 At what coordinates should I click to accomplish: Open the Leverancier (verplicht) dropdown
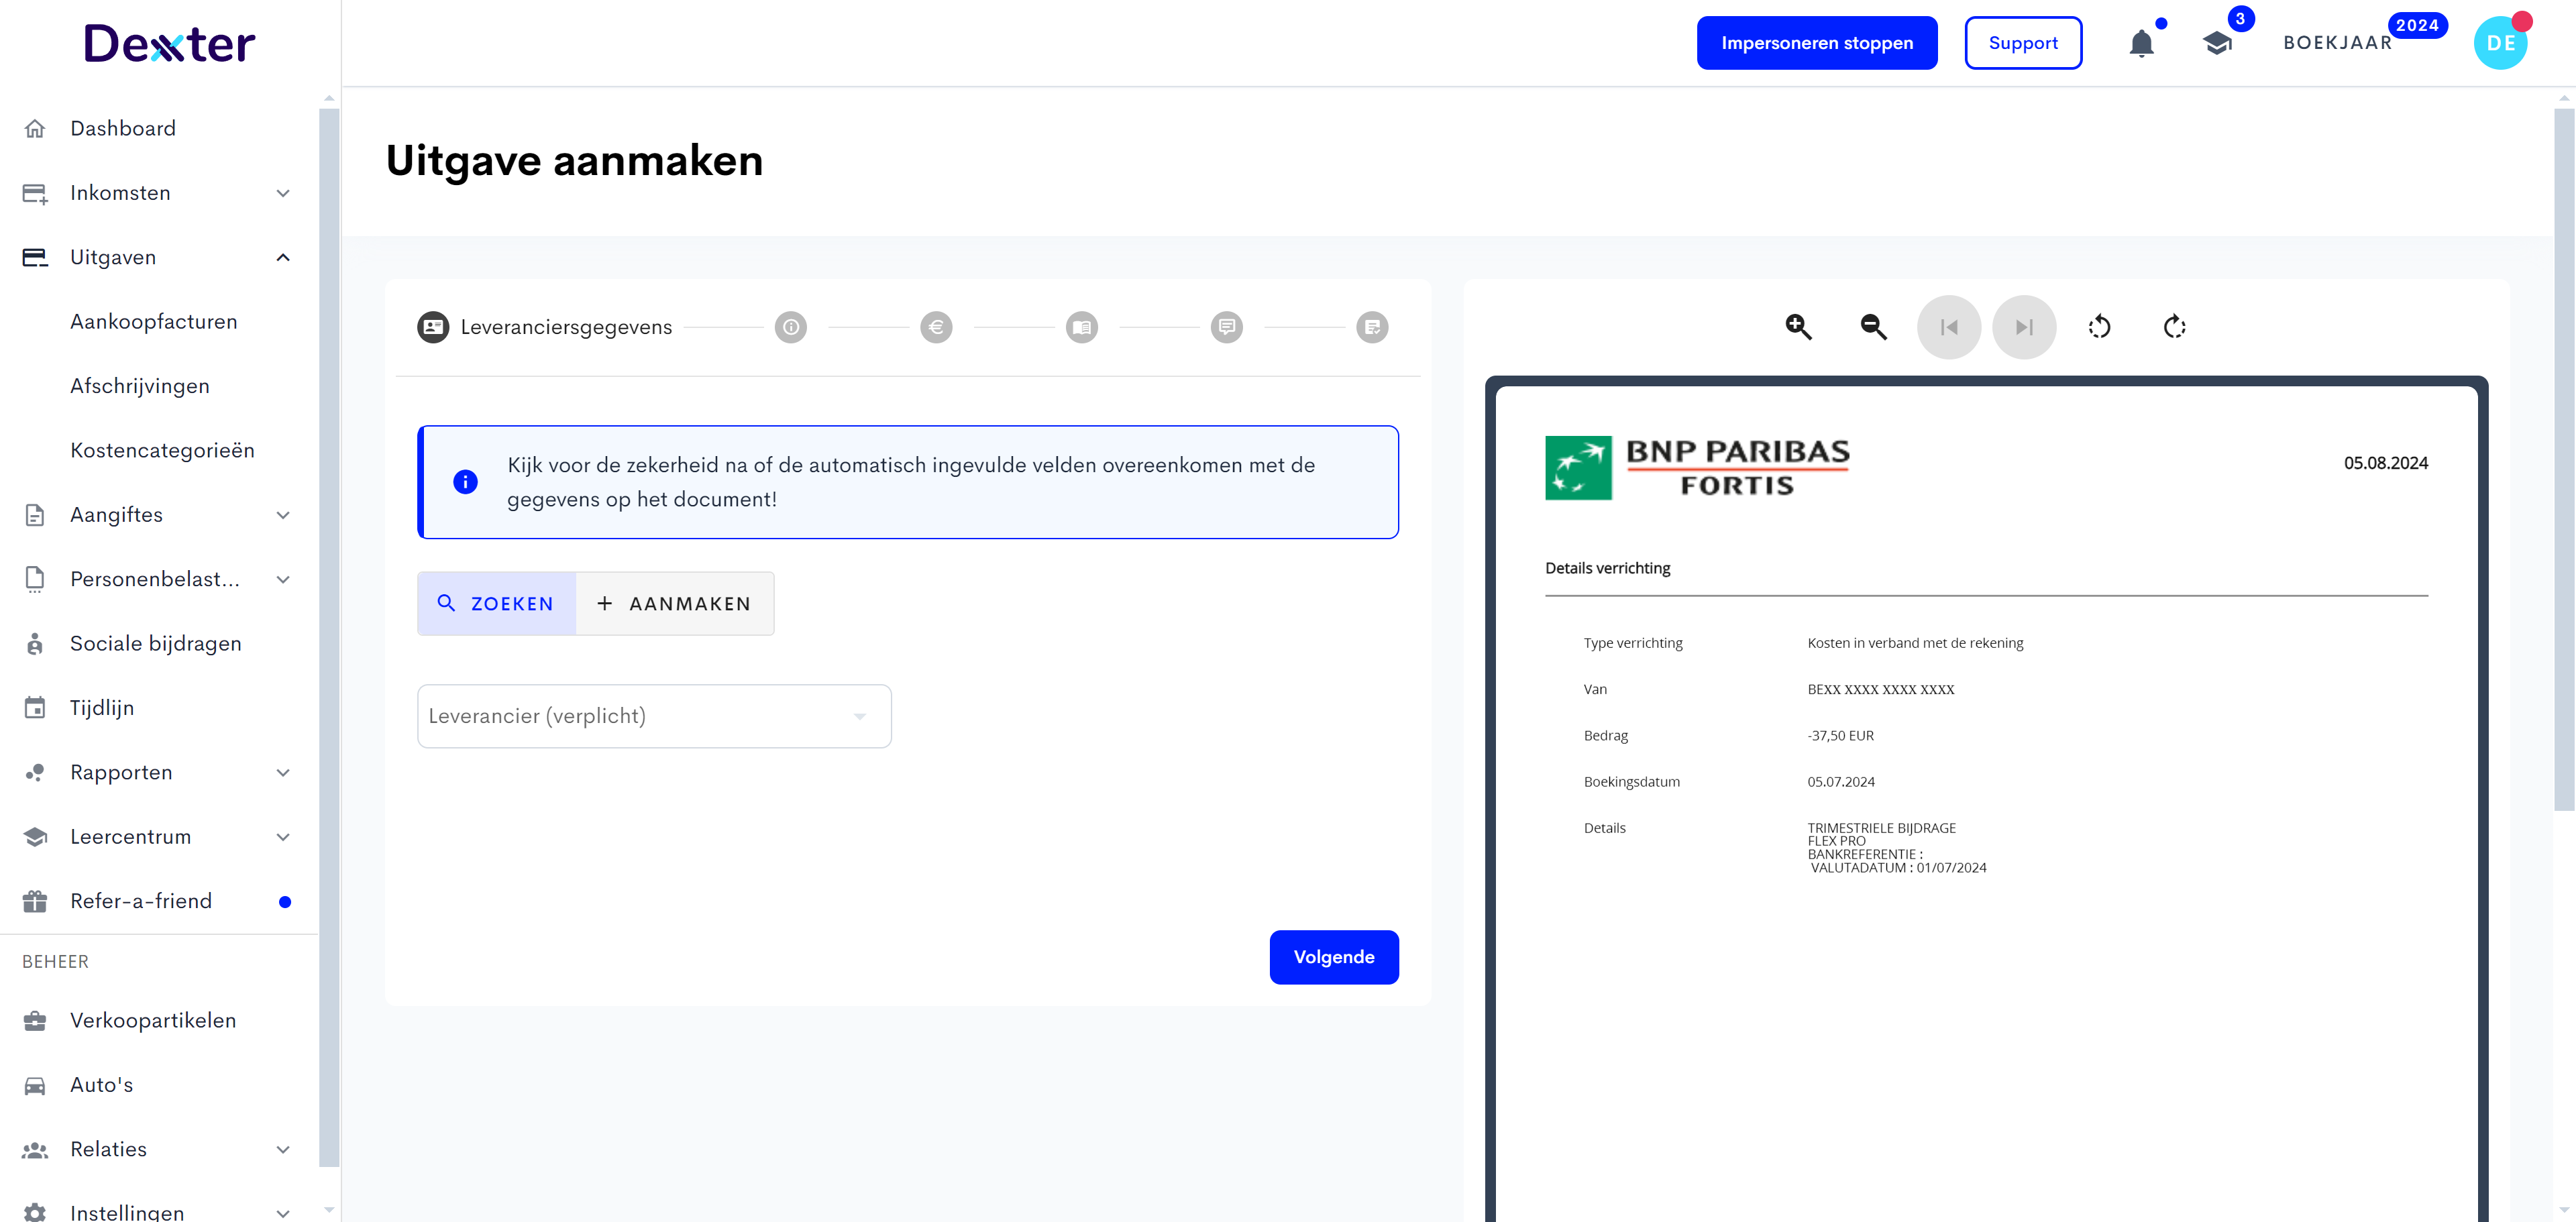tap(654, 716)
